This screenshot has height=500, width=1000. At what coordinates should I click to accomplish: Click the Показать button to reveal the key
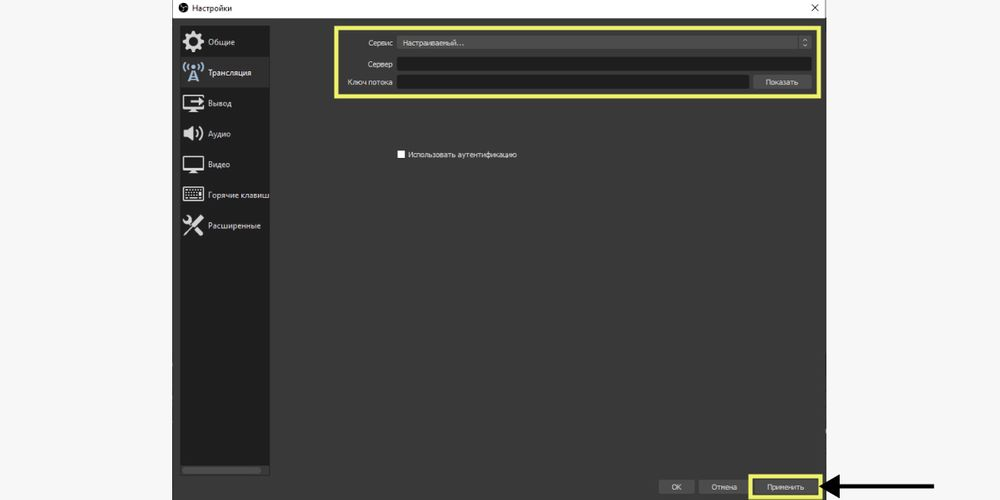pos(782,82)
